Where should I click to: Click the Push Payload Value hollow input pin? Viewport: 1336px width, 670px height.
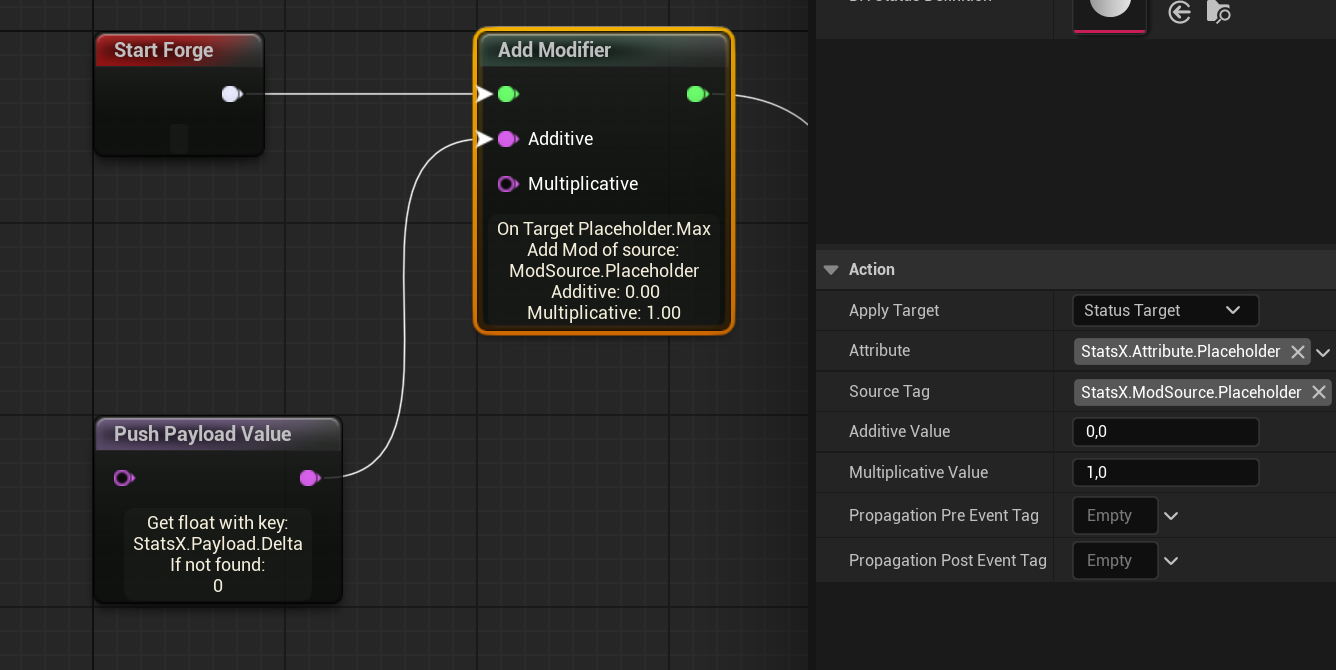click(123, 478)
